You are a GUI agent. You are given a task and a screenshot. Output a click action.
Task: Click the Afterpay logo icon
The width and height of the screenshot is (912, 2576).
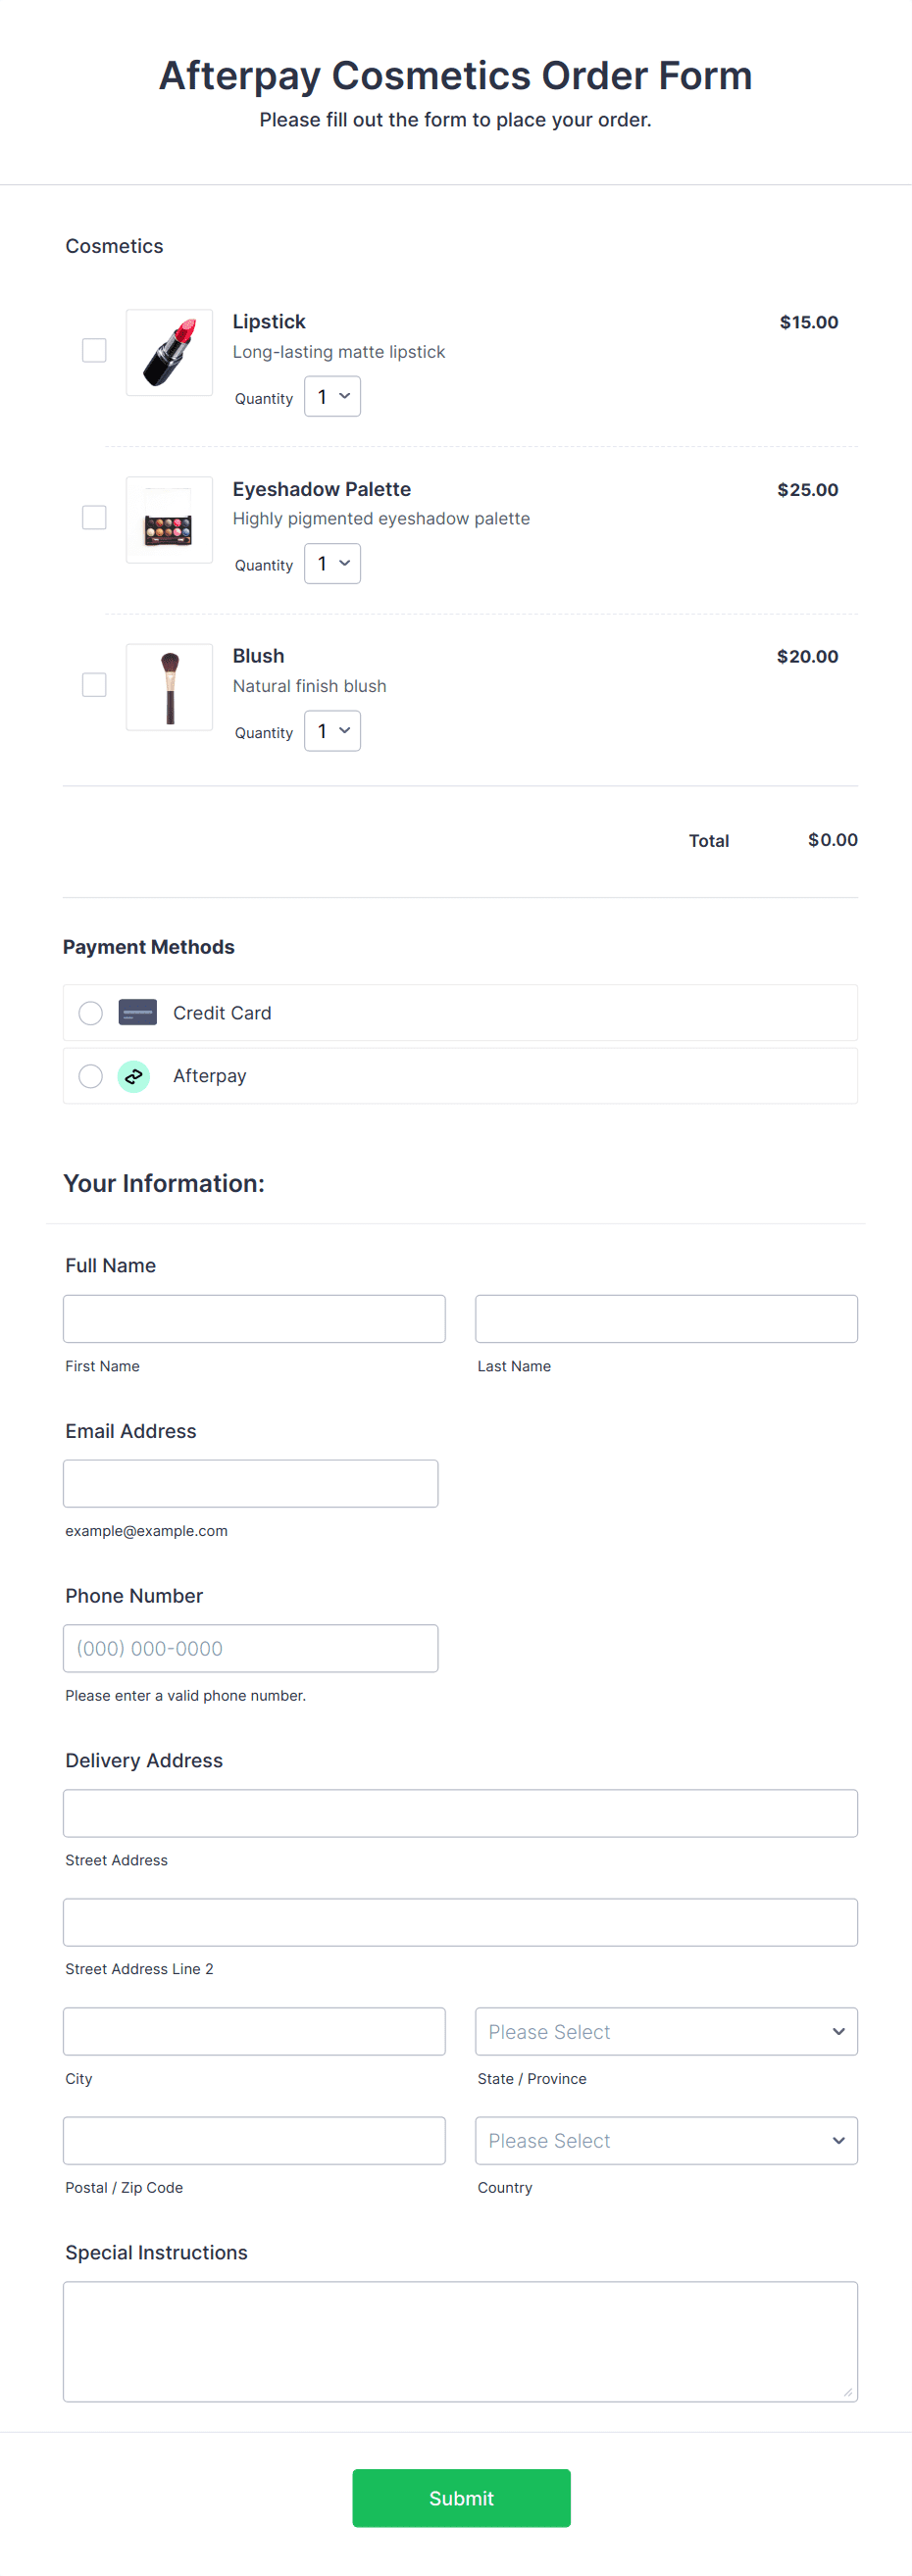(134, 1075)
